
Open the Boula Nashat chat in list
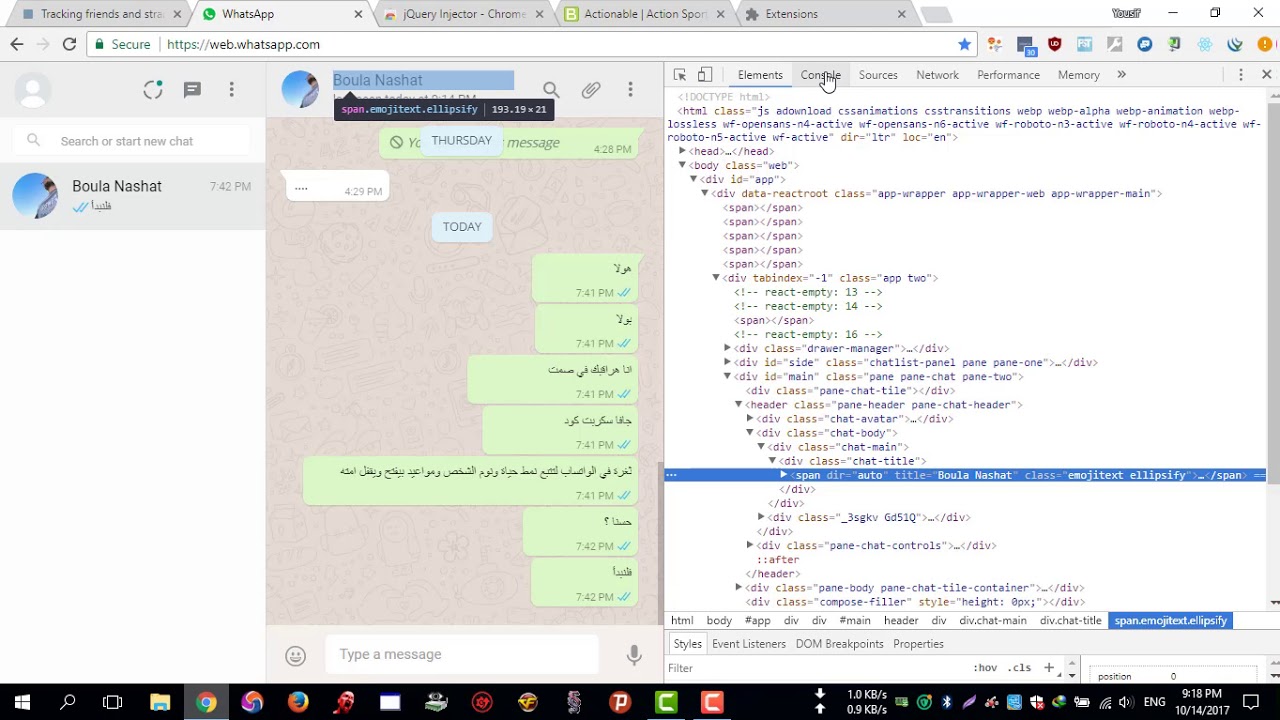tap(133, 195)
